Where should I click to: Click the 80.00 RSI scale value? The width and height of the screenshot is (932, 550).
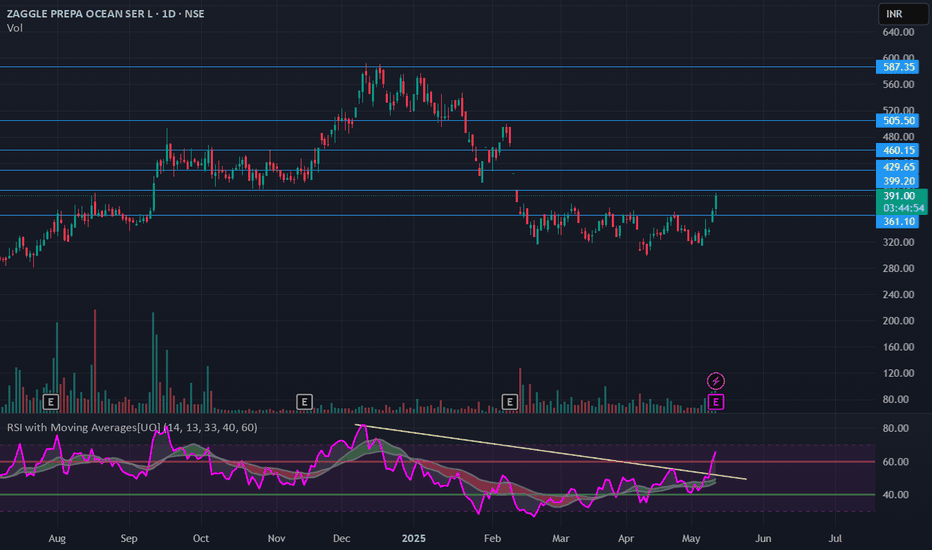896,428
